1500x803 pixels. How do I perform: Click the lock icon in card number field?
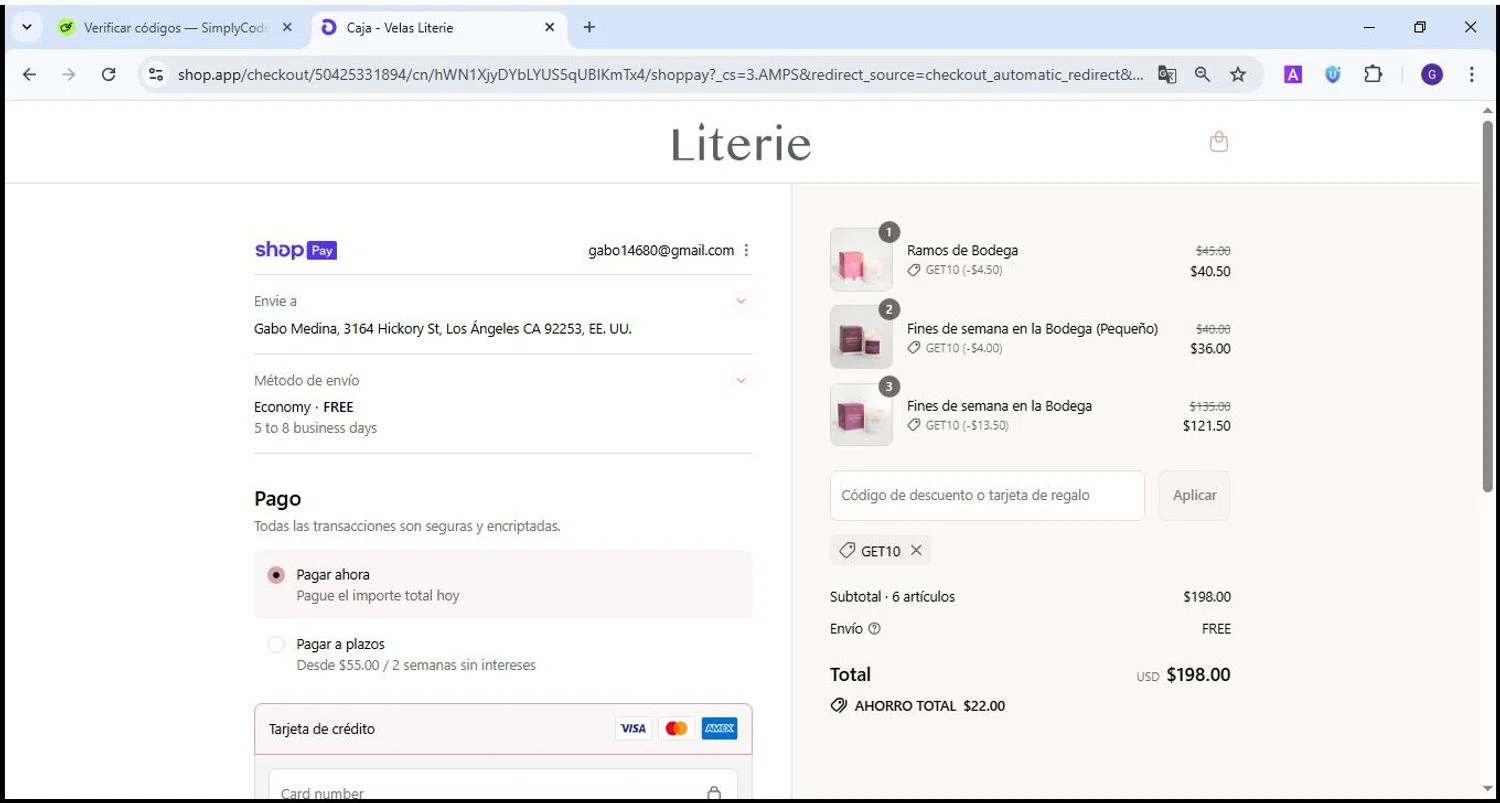(x=714, y=793)
